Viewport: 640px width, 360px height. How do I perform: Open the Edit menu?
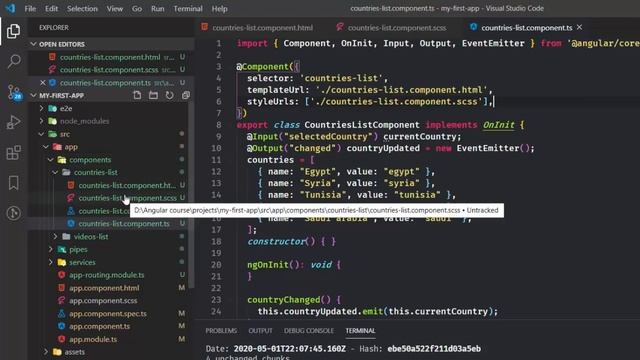51,9
